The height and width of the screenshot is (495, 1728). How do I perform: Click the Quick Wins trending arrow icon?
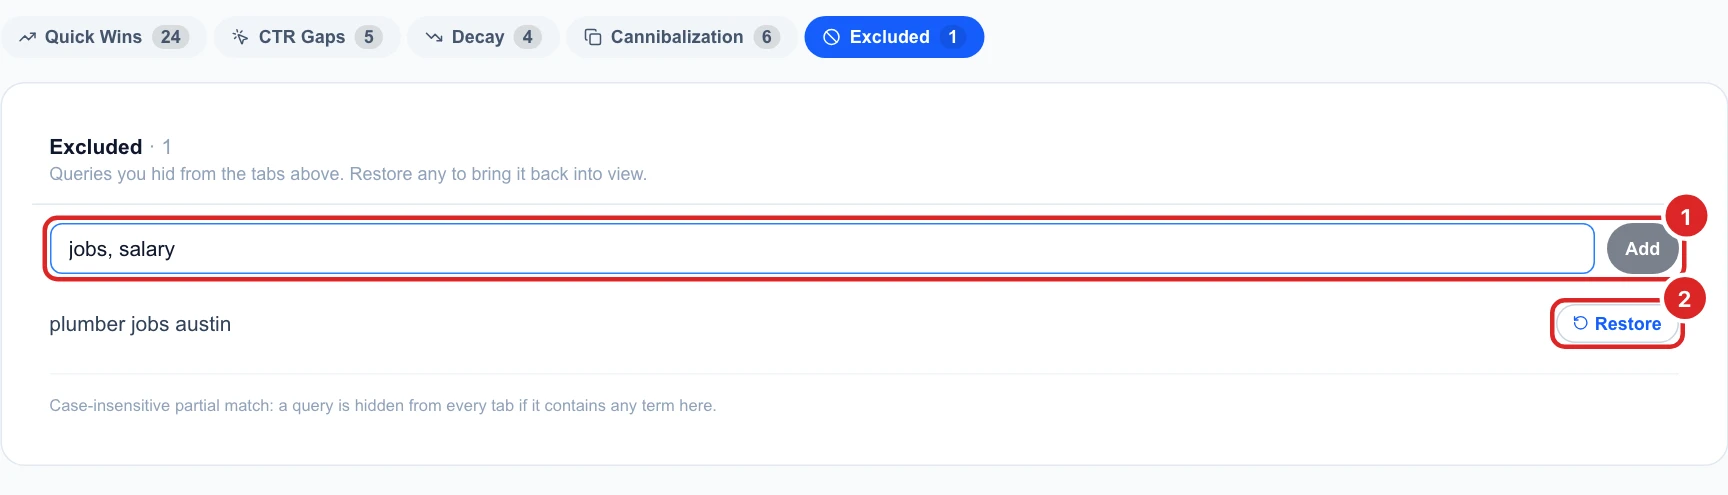click(27, 37)
